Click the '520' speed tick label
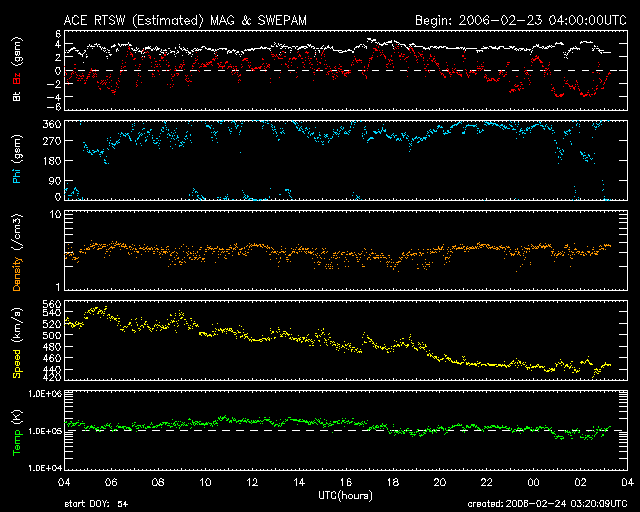 point(52,324)
